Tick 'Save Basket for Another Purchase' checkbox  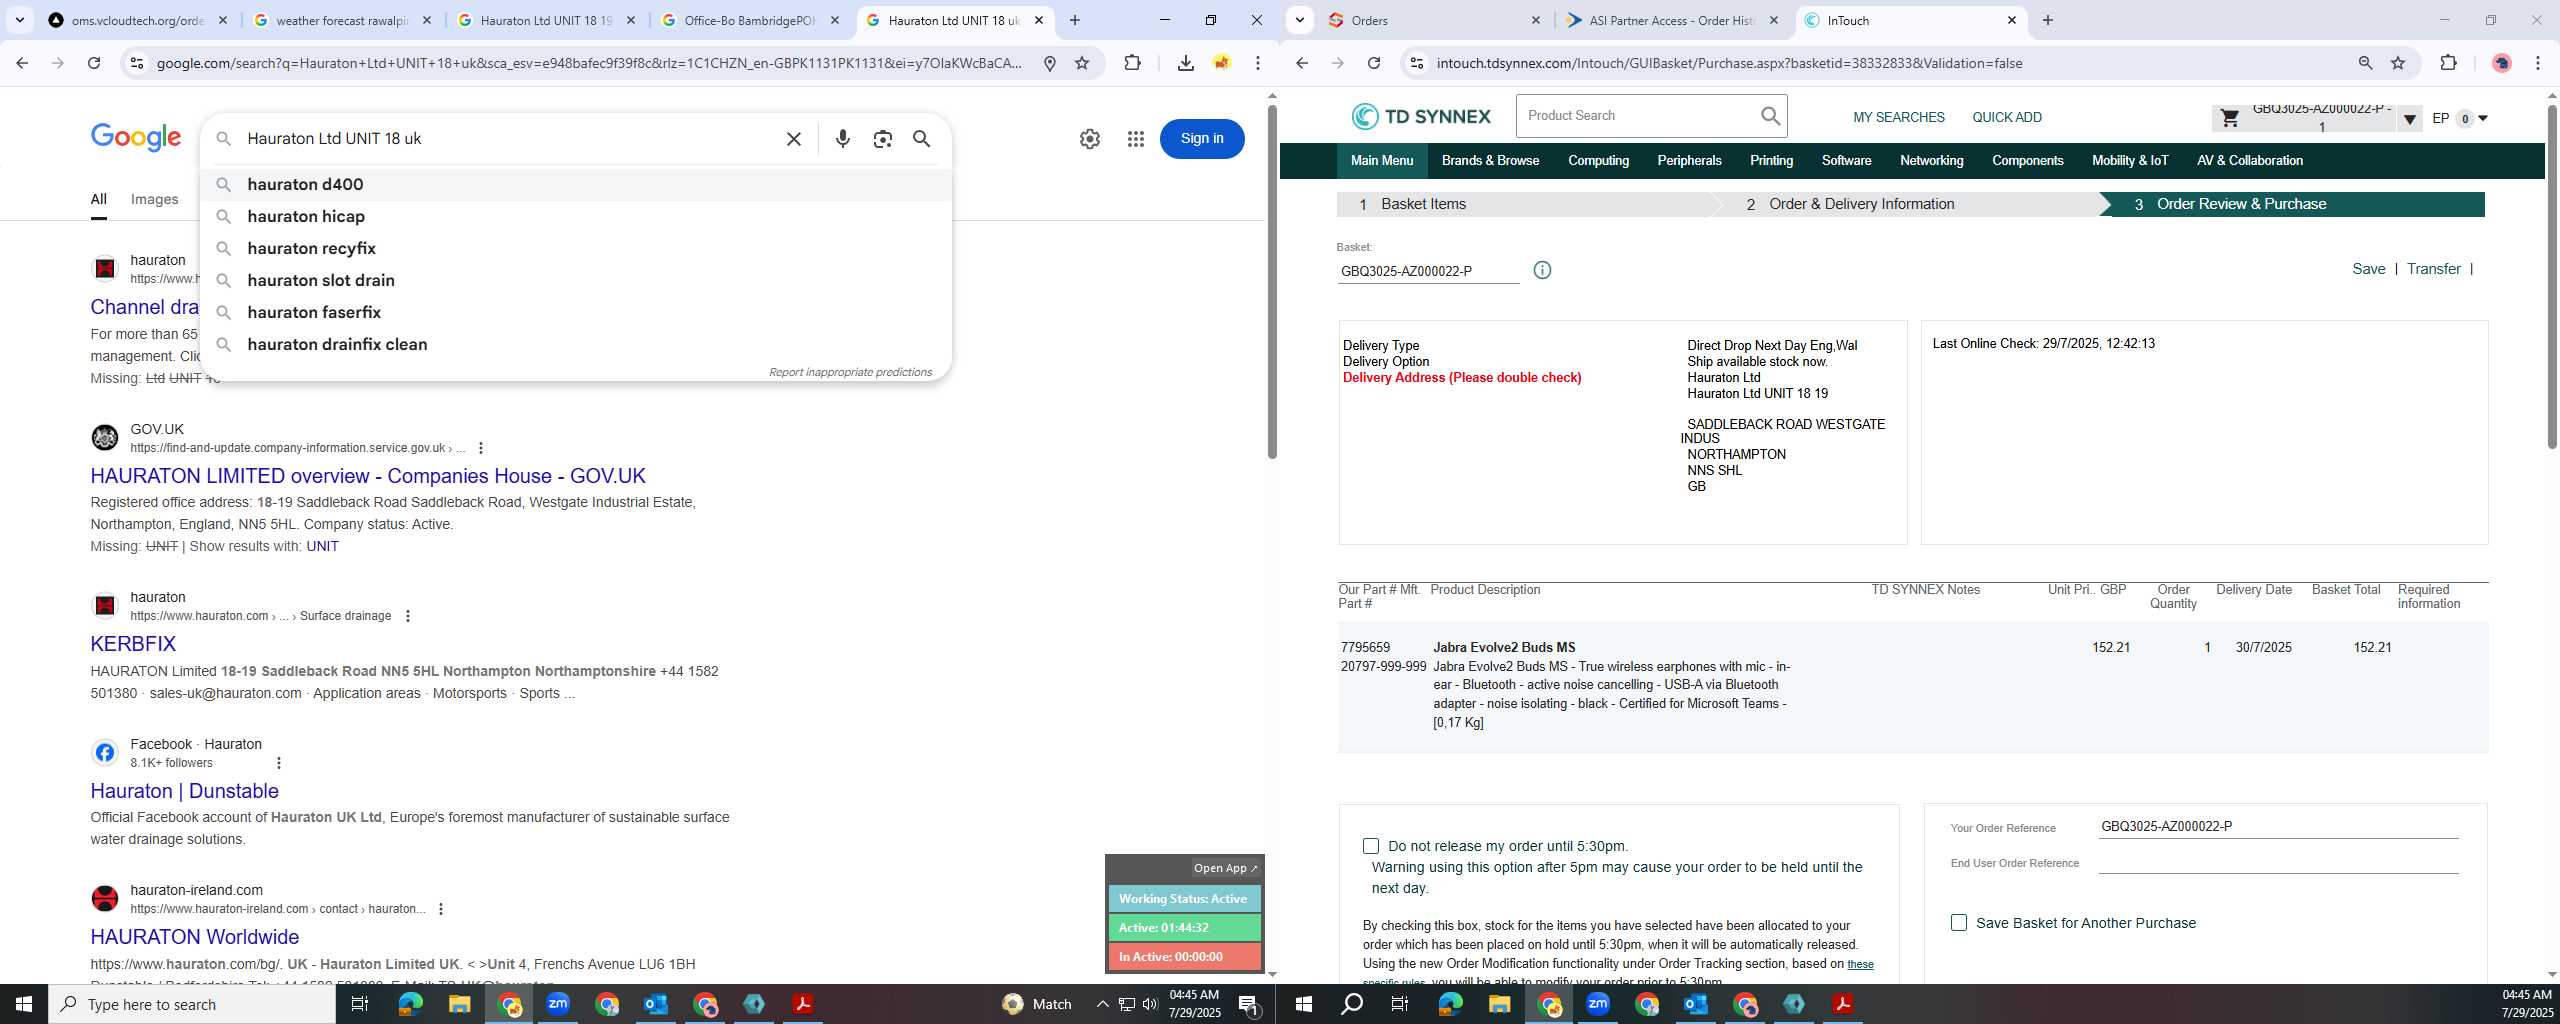coord(1959,923)
